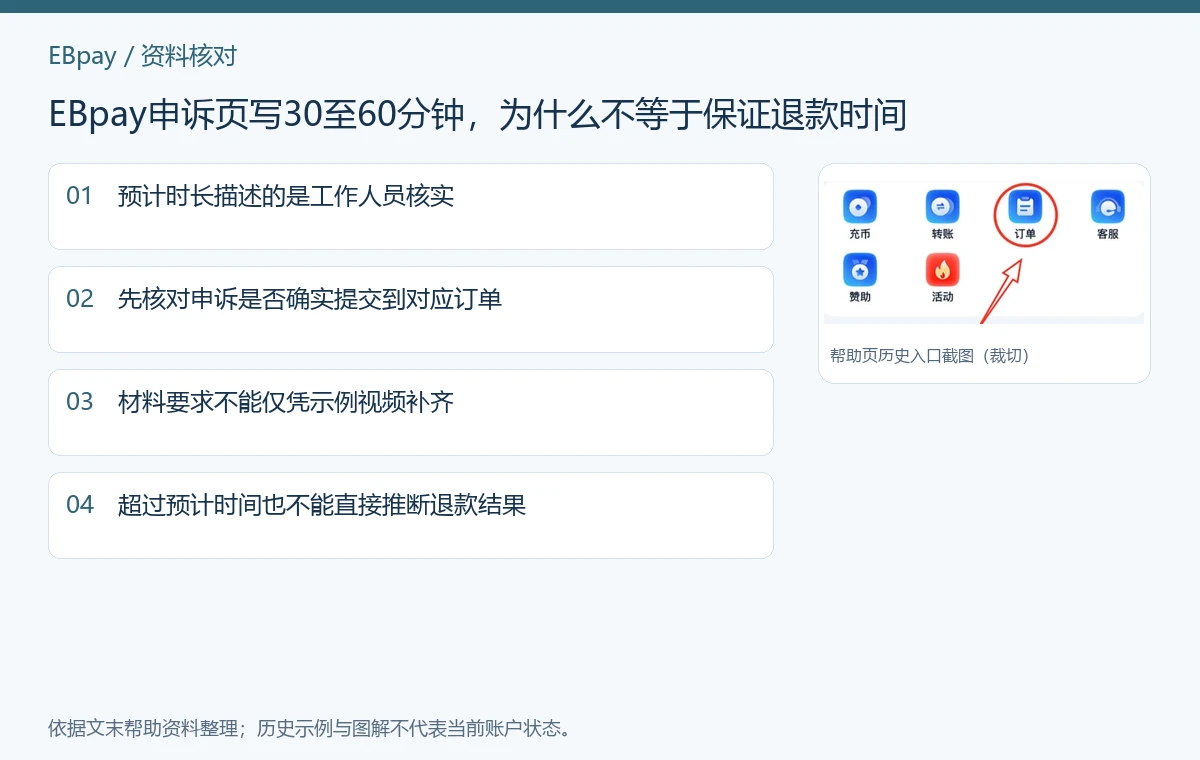Click the 客服 text label
Viewport: 1200px width, 760px height.
click(x=1108, y=234)
